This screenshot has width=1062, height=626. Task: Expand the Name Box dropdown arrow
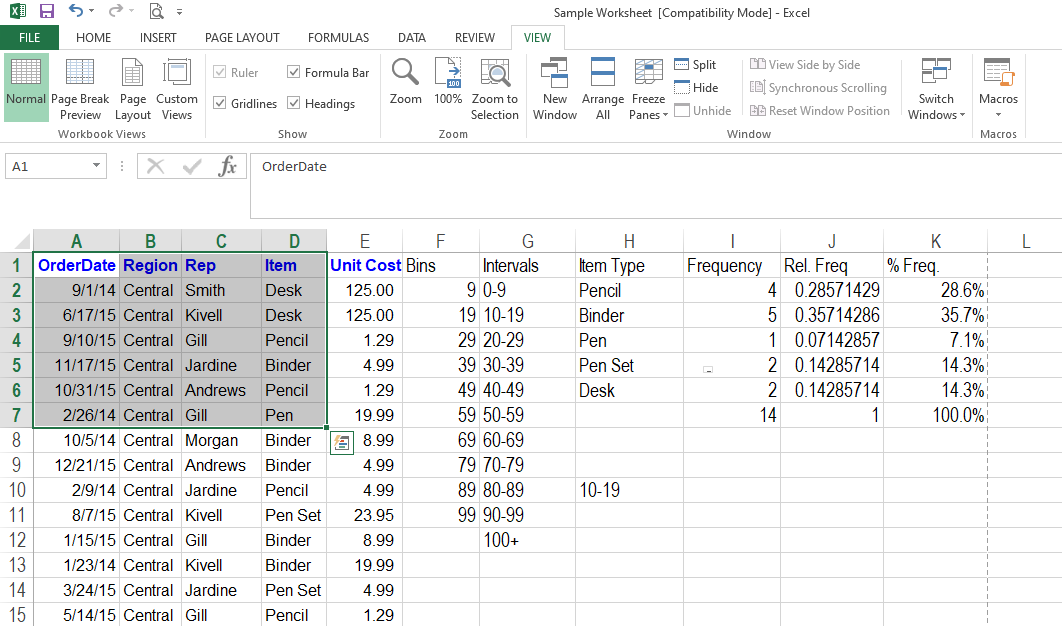(x=96, y=166)
